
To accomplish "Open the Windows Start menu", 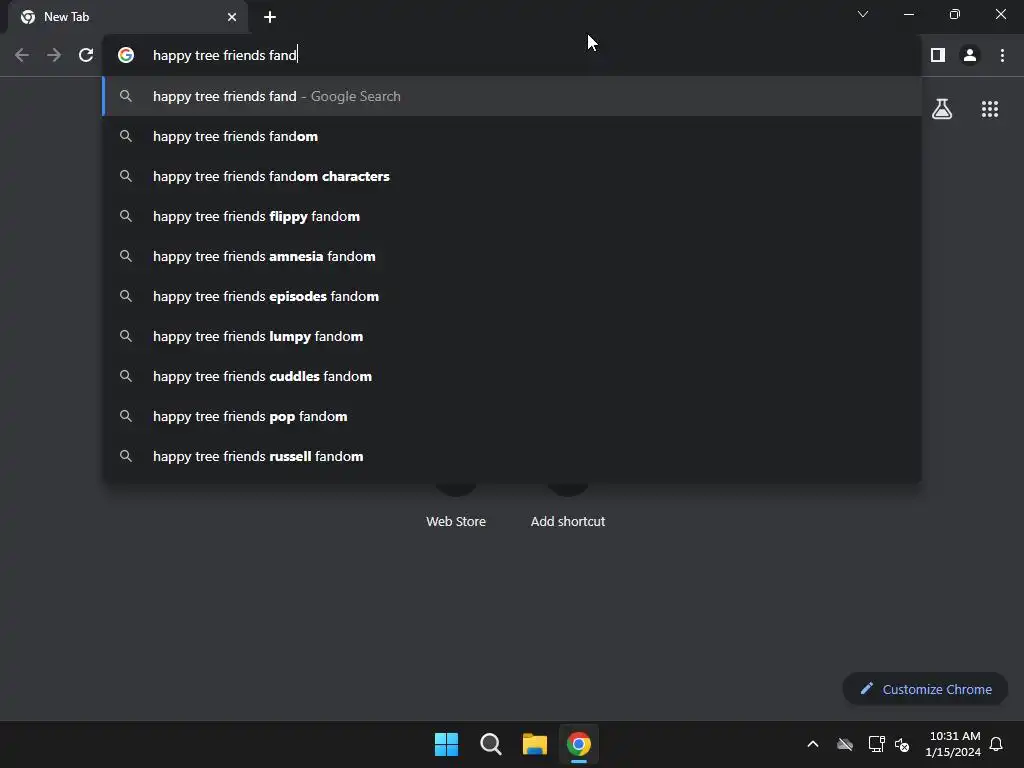I will (447, 744).
